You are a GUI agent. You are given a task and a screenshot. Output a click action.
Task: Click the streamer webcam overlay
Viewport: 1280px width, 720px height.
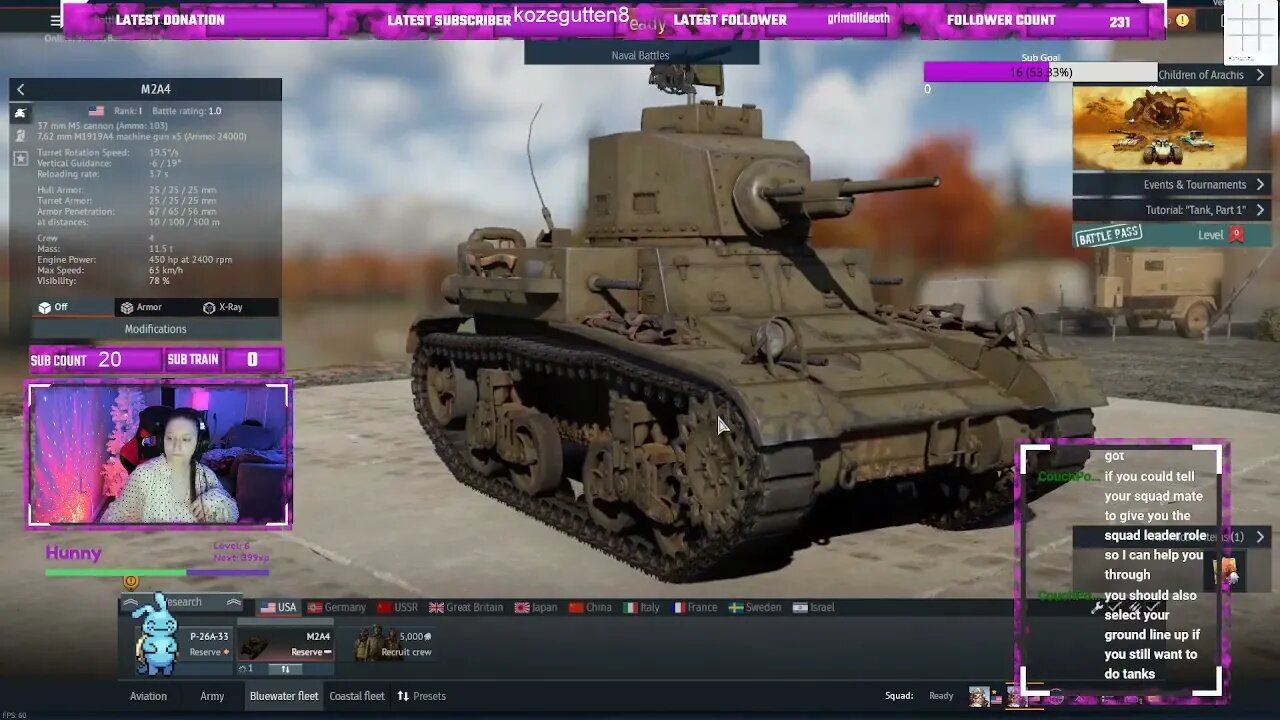(x=159, y=454)
